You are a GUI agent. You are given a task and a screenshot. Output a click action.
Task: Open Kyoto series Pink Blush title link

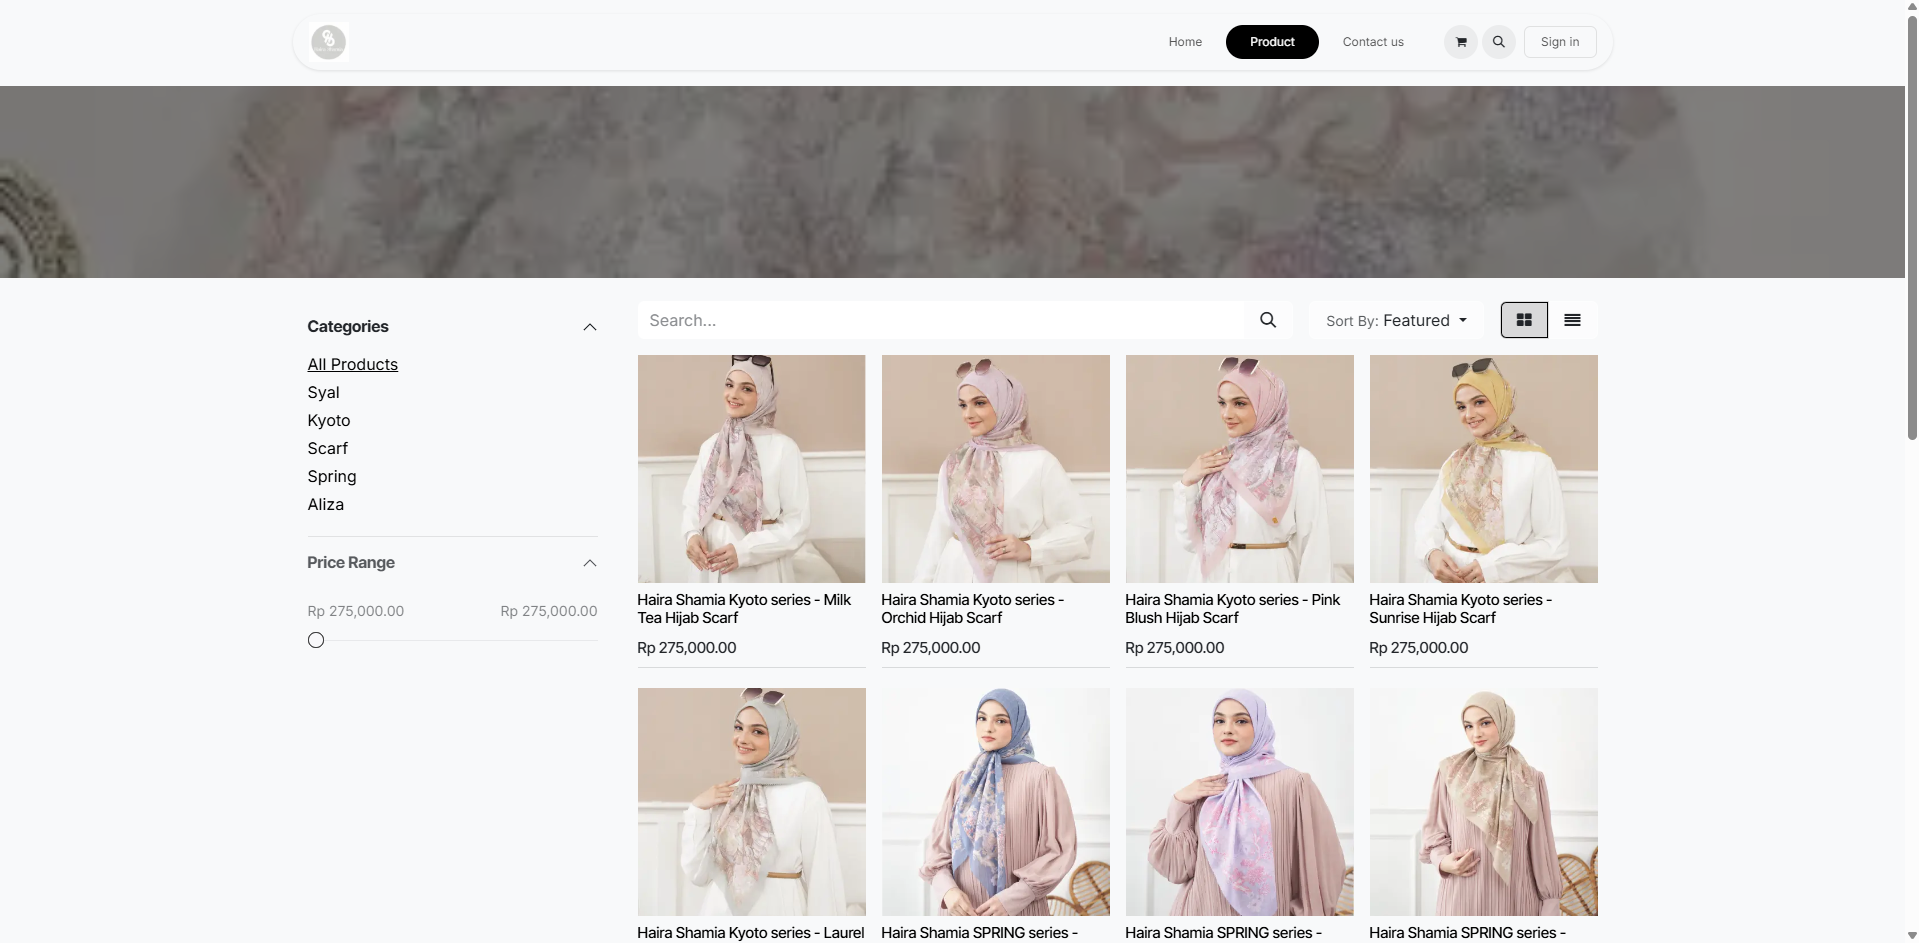tap(1232, 609)
